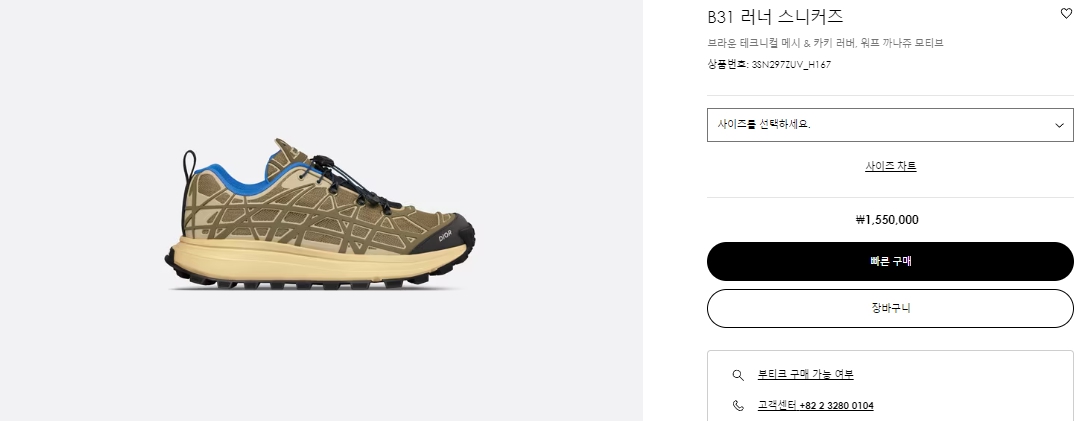The image size is (1074, 421).
Task: Add to cart with 장바구니 button
Action: point(890,308)
